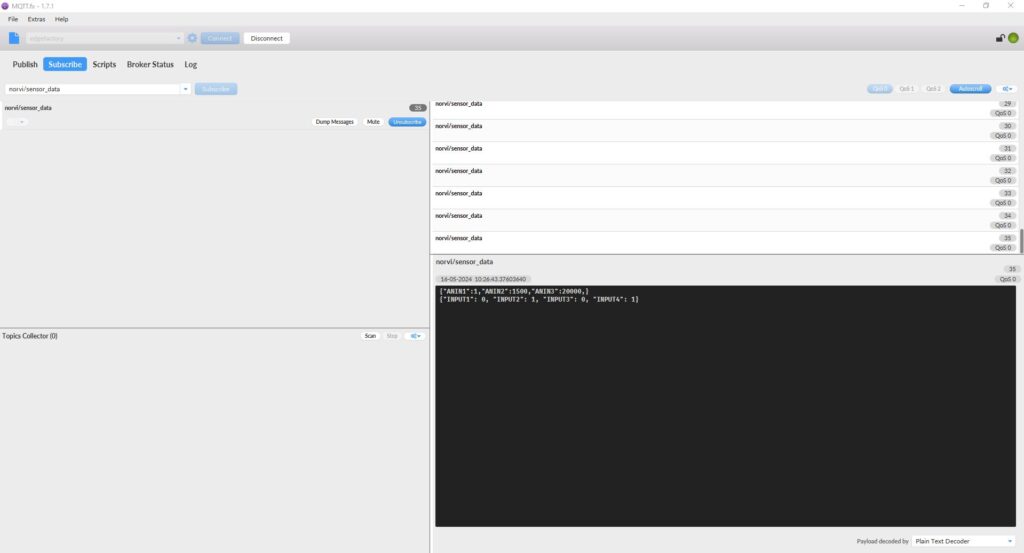1024x553 pixels.
Task: Select QoS 1 subscription level
Action: pyautogui.click(x=906, y=89)
